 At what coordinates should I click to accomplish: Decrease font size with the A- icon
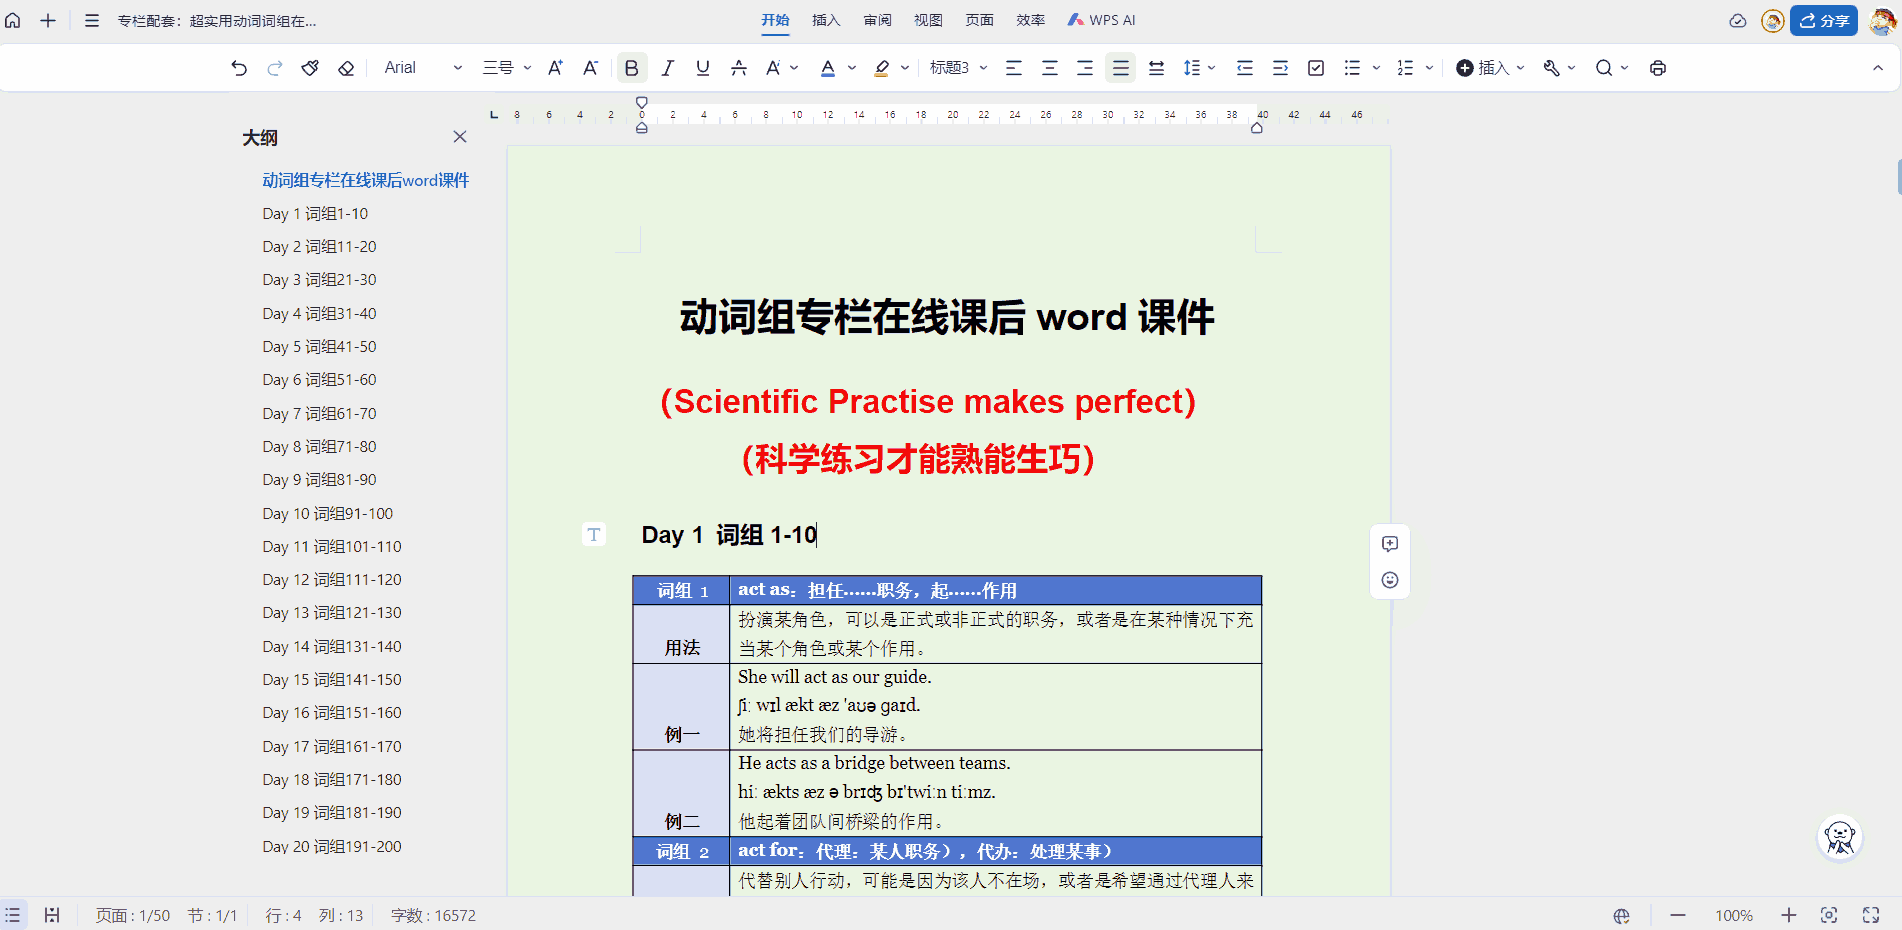coord(591,68)
